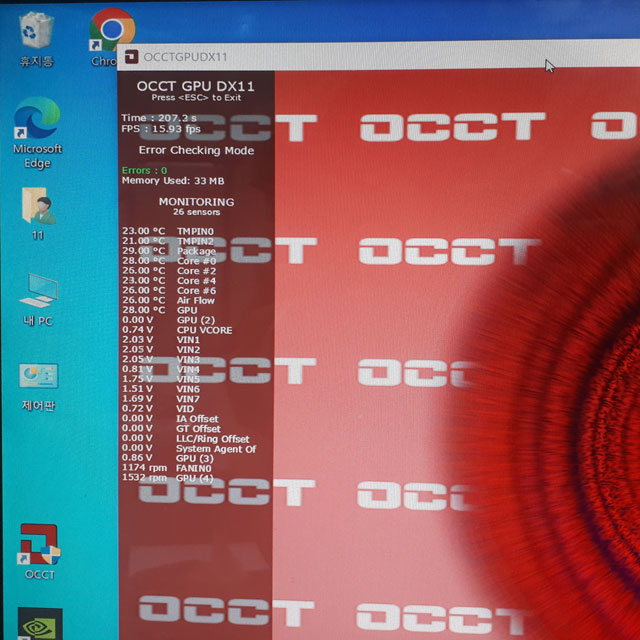The width and height of the screenshot is (640, 640).
Task: Click the green Errors : 0 text
Action: click(144, 170)
